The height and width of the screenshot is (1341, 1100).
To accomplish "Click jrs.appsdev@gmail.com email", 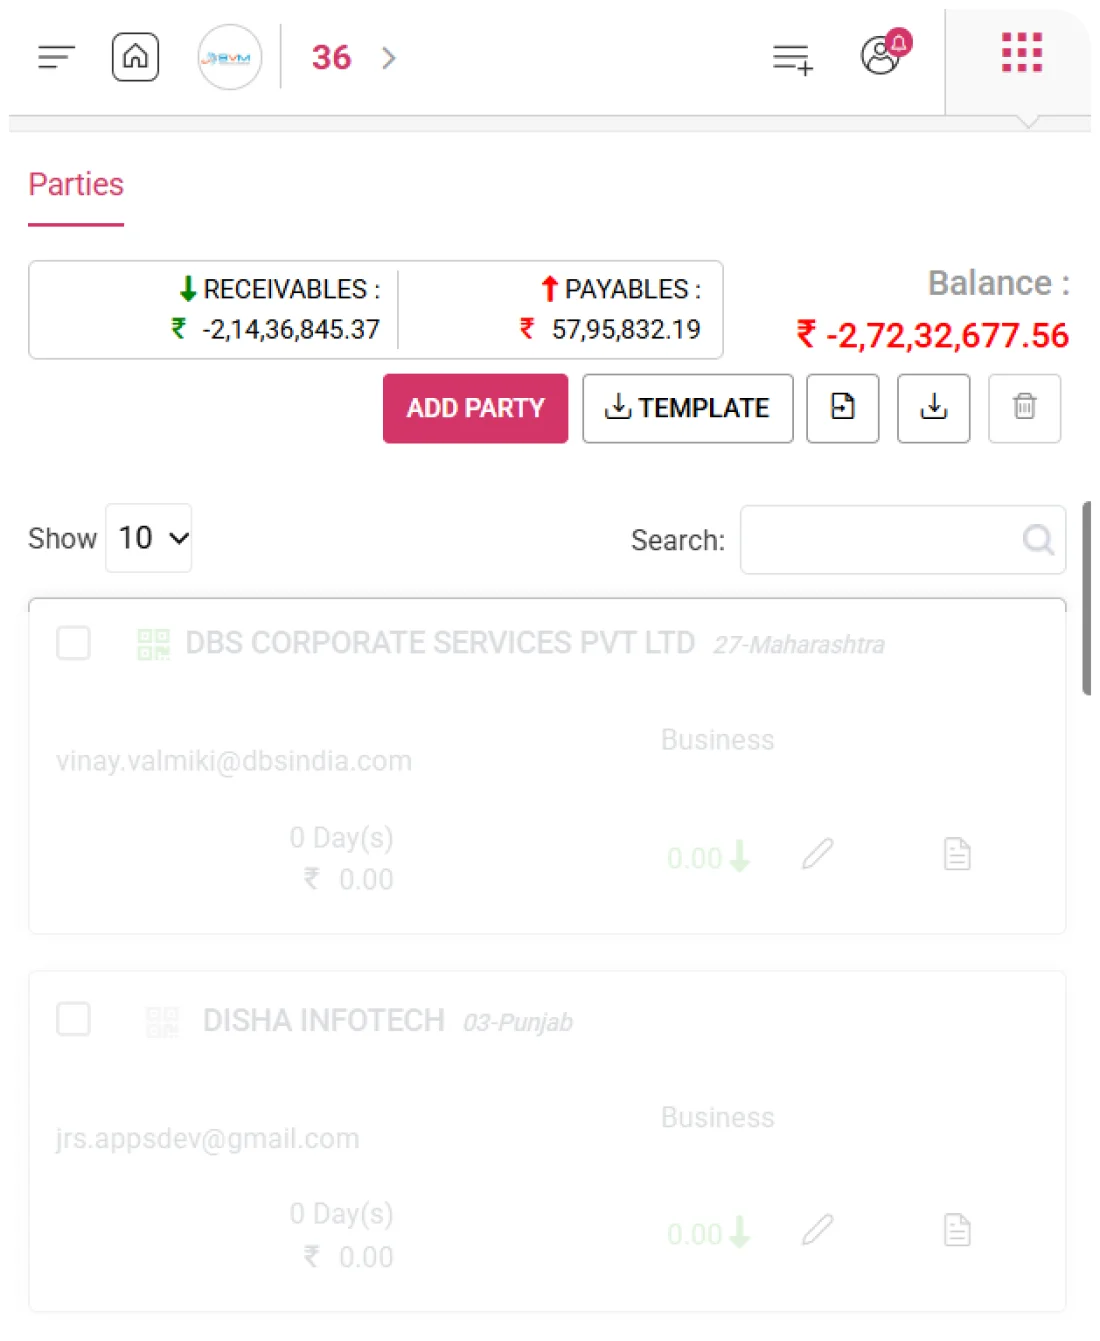I will coord(208,1139).
